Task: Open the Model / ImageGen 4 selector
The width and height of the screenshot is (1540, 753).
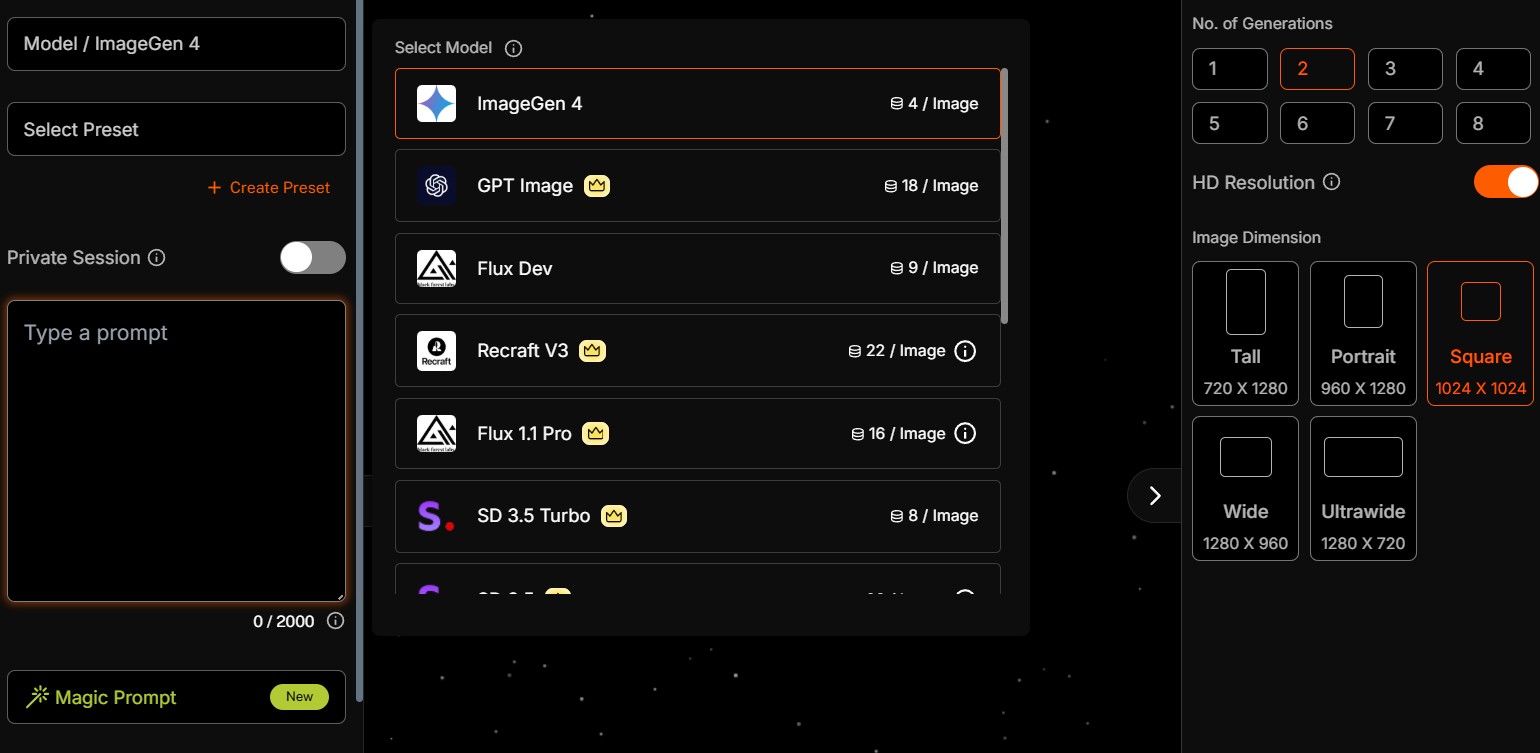Action: coord(176,44)
